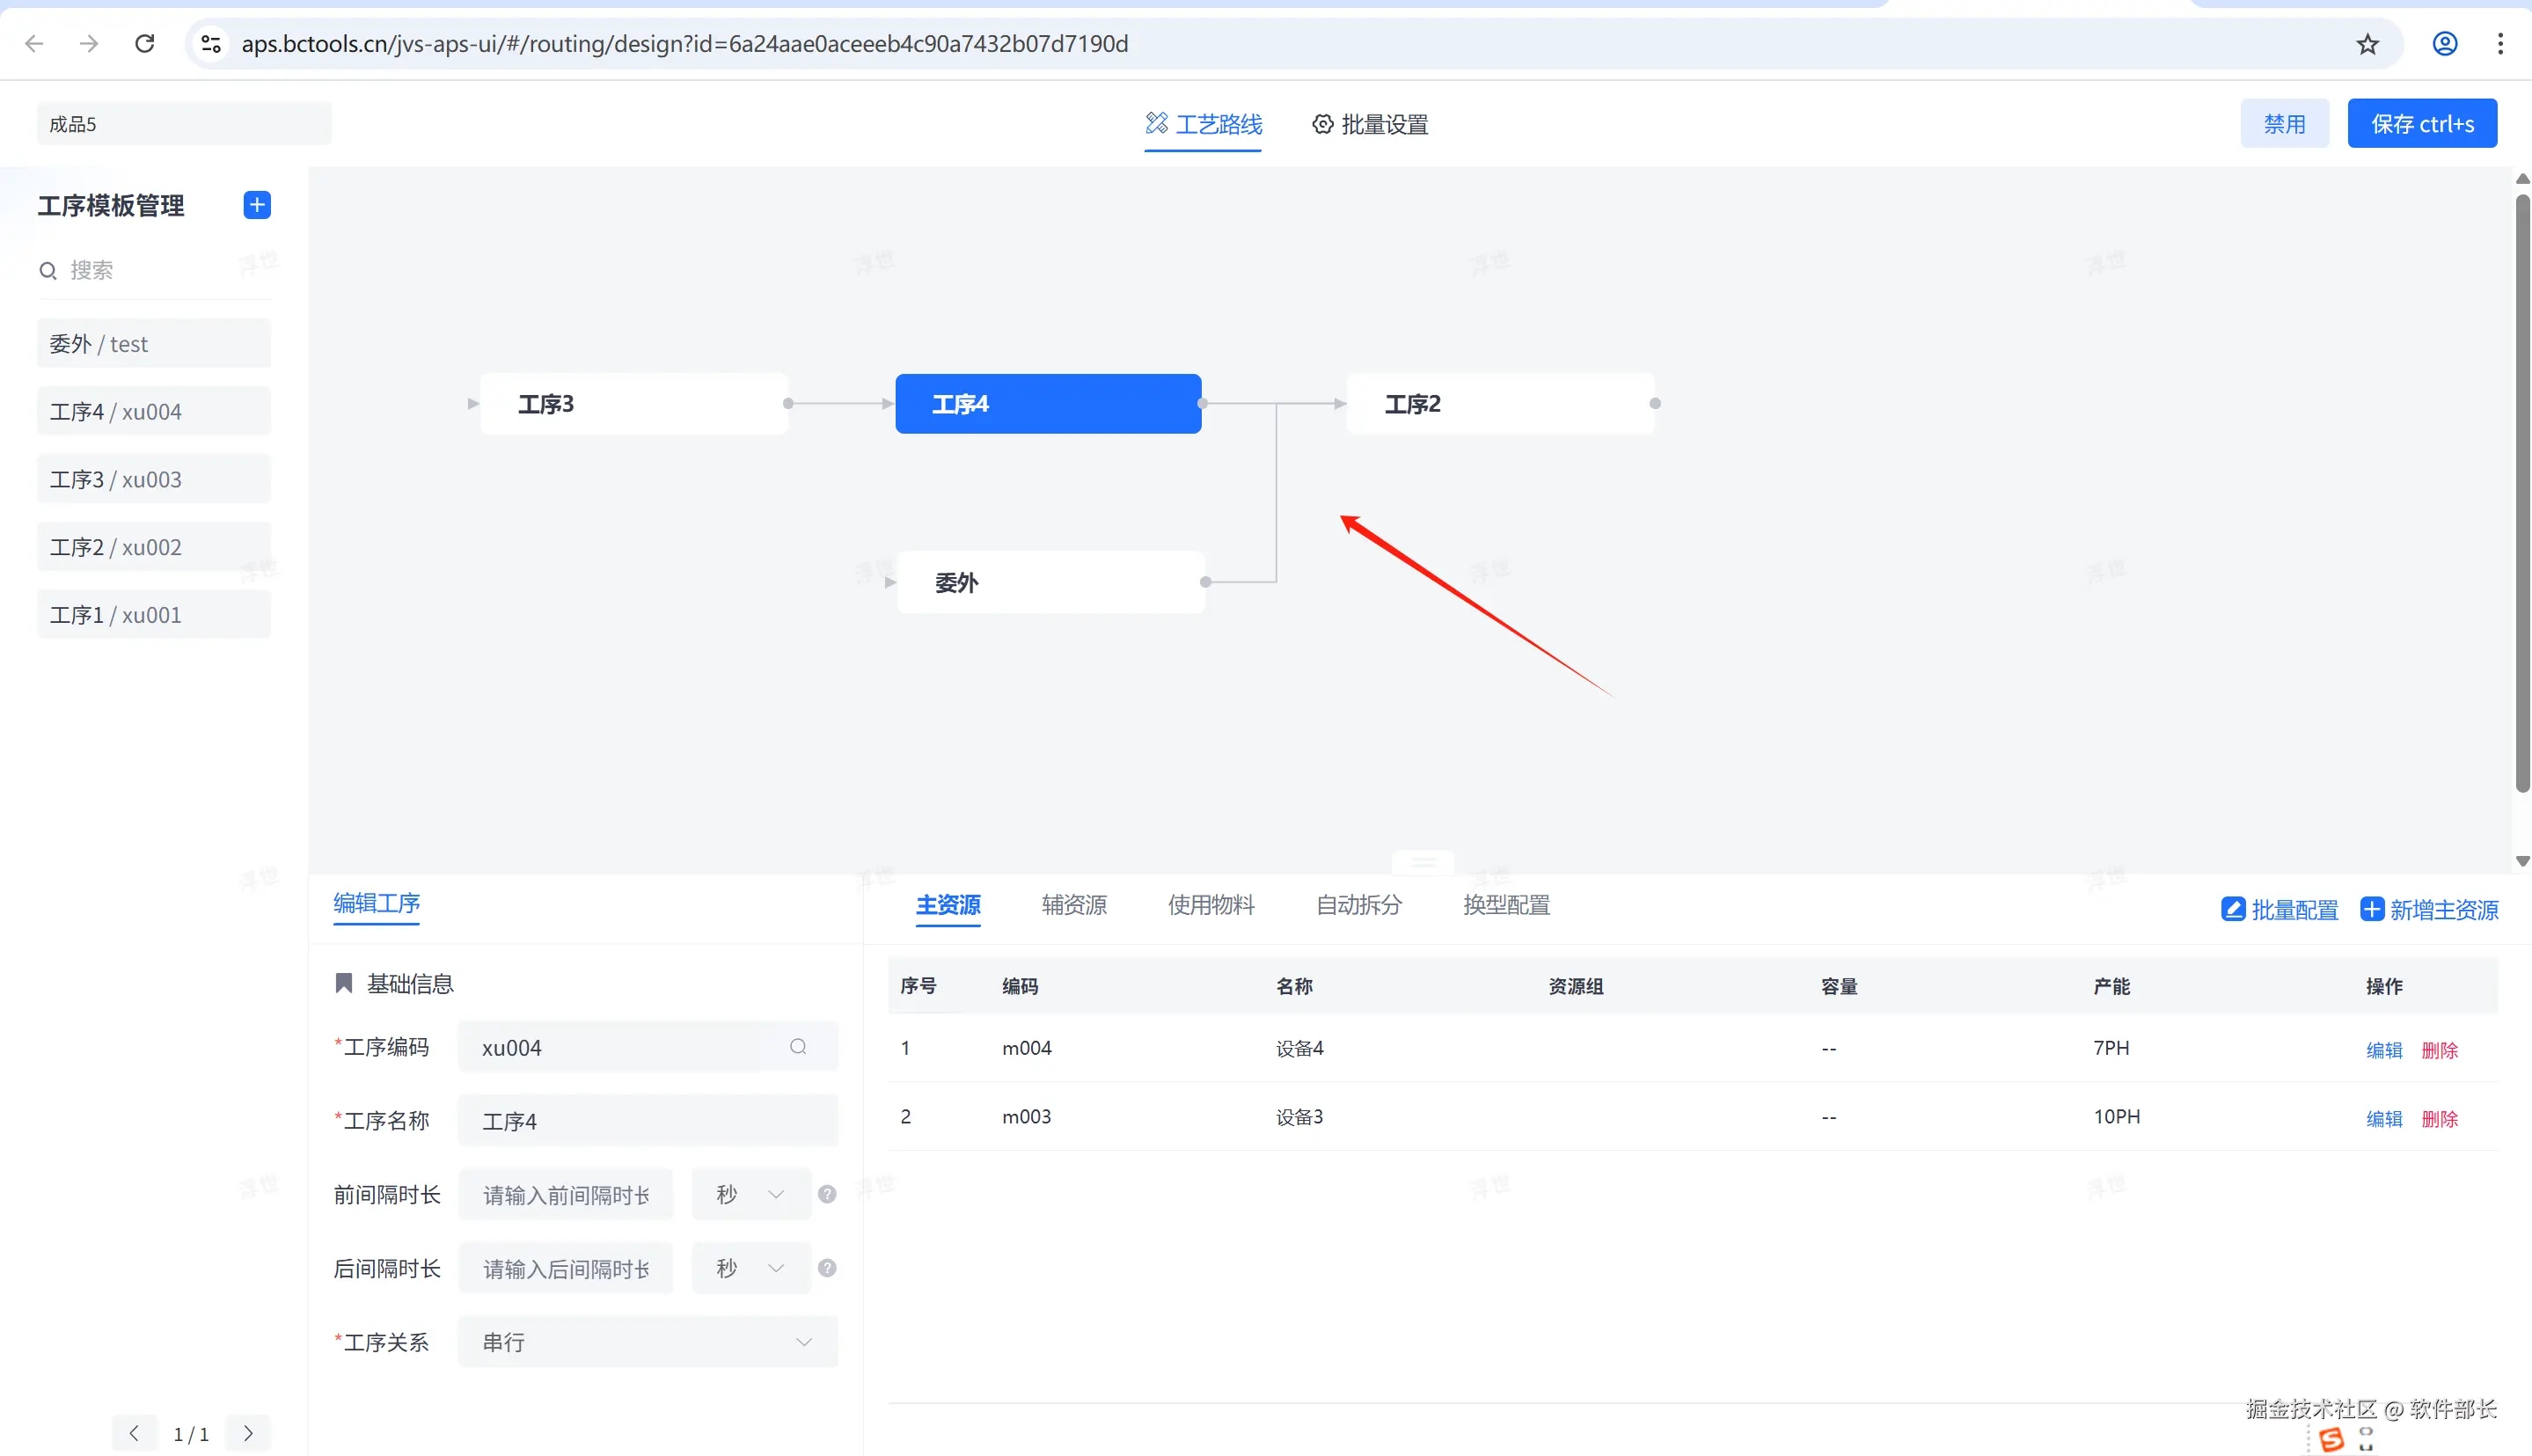Expand the 工序关系 dropdown showing 串行
The height and width of the screenshot is (1456, 2532).
click(647, 1342)
